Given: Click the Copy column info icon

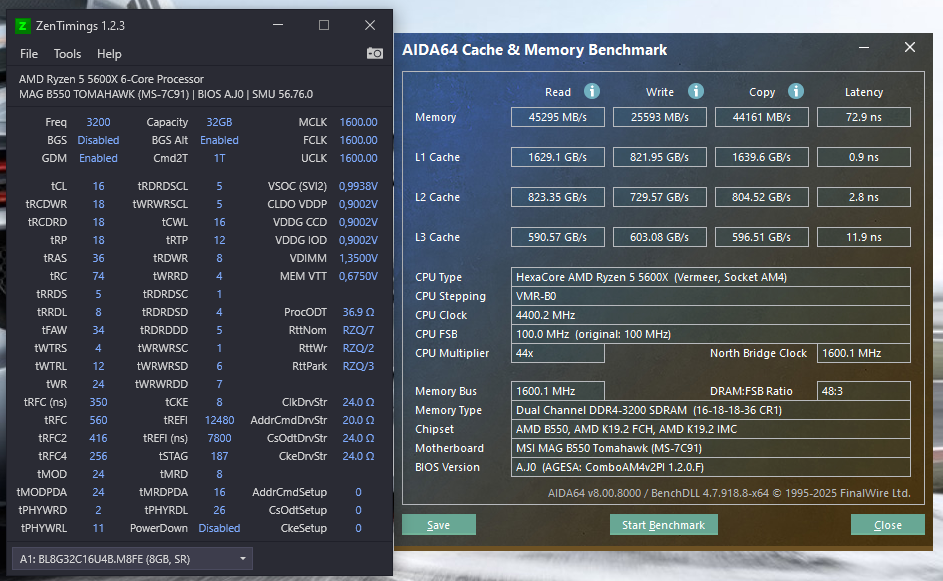Looking at the screenshot, I should [796, 91].
